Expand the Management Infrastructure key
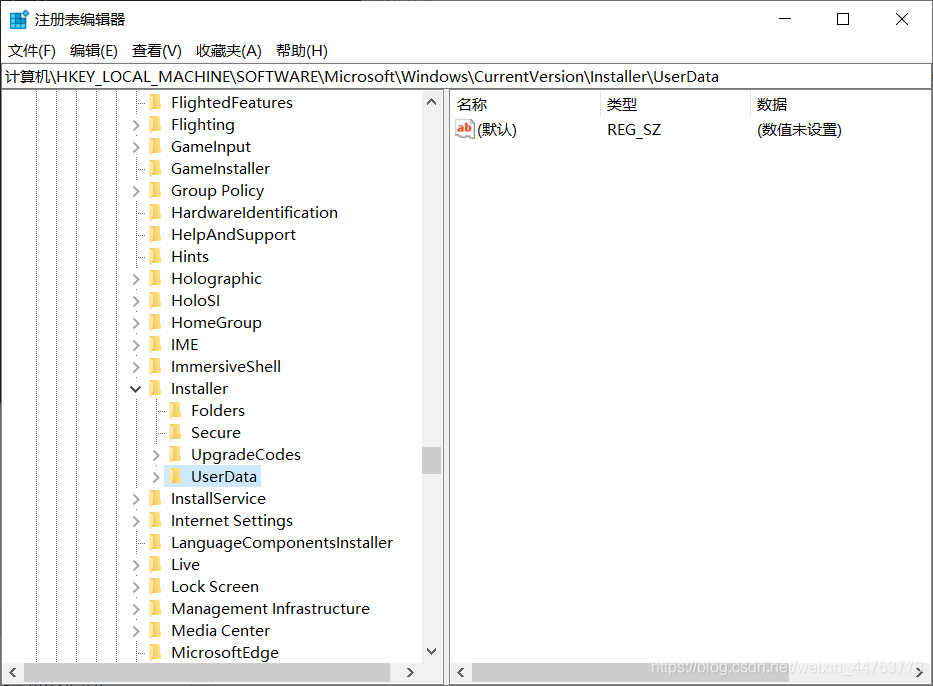The height and width of the screenshot is (686, 933). 136,609
